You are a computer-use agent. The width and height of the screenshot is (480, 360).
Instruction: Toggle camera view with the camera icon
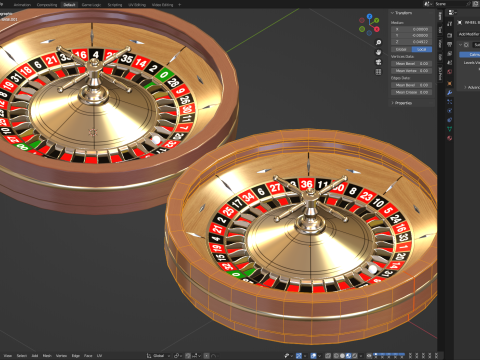click(x=378, y=62)
